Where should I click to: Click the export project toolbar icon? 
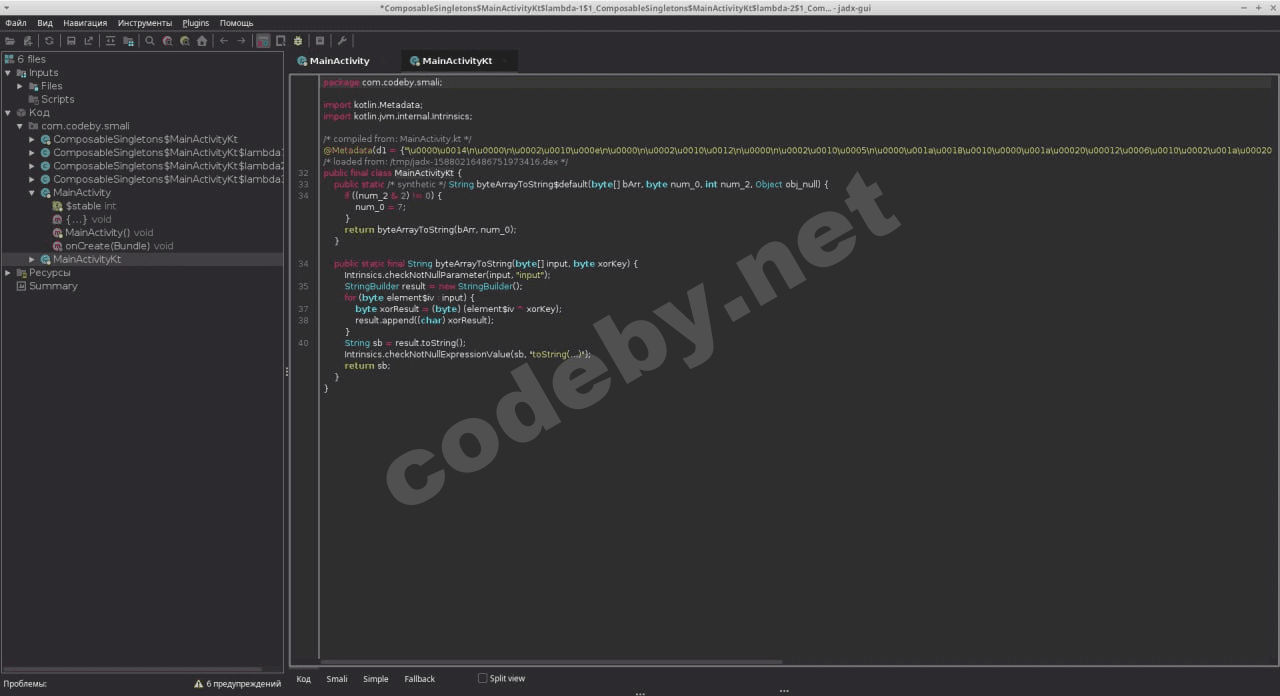coord(88,41)
